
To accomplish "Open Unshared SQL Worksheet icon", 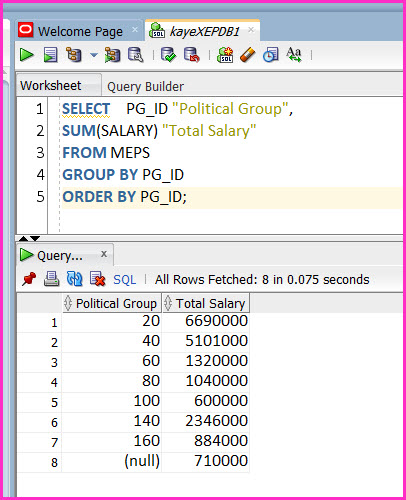I will click(x=225, y=55).
